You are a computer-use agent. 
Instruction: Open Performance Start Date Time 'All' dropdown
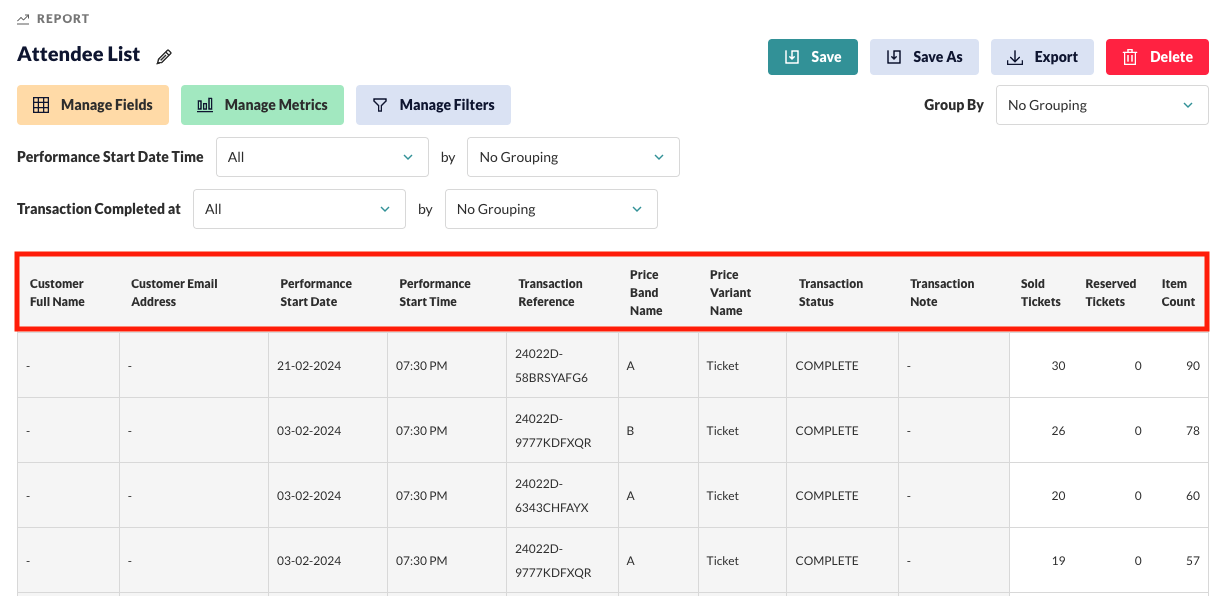tap(322, 157)
